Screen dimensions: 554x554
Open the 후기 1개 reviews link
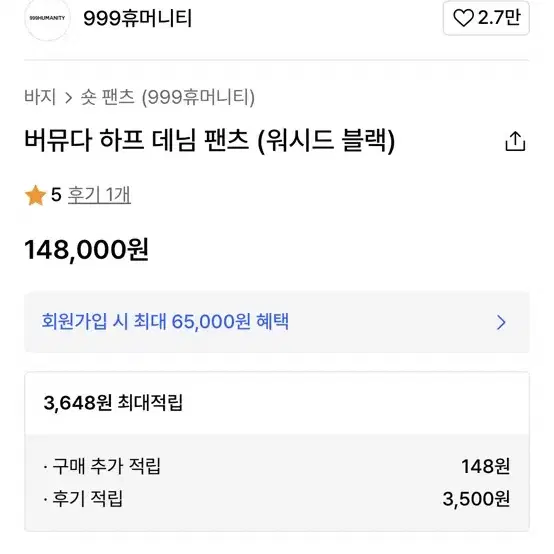[x=99, y=195]
